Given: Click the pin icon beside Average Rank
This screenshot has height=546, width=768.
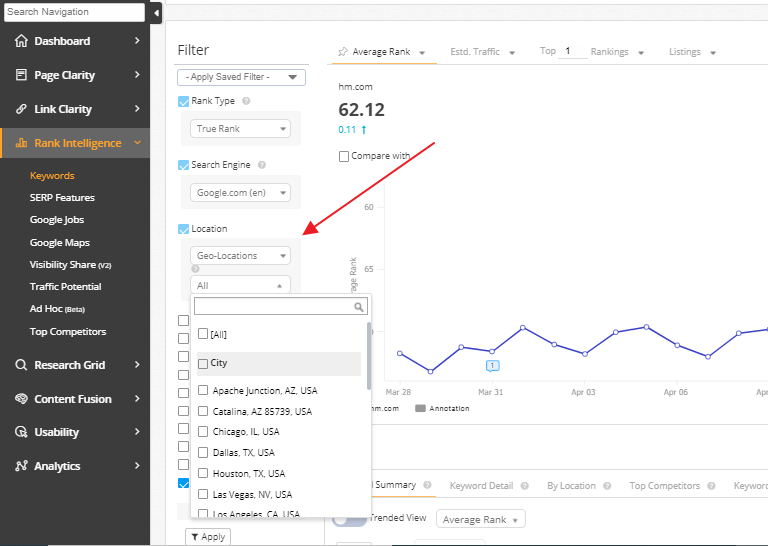Looking at the screenshot, I should tap(343, 51).
